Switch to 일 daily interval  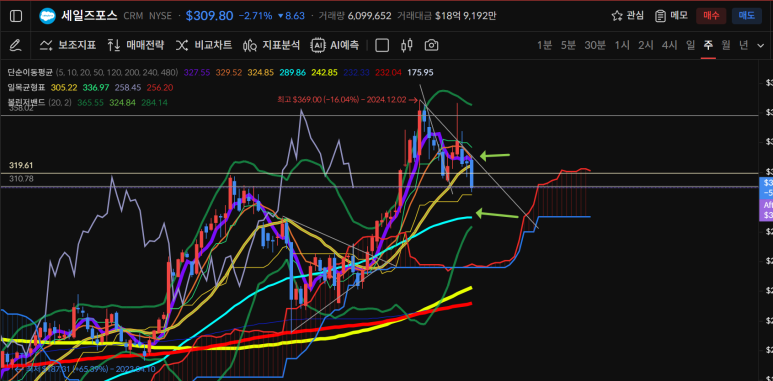point(690,45)
